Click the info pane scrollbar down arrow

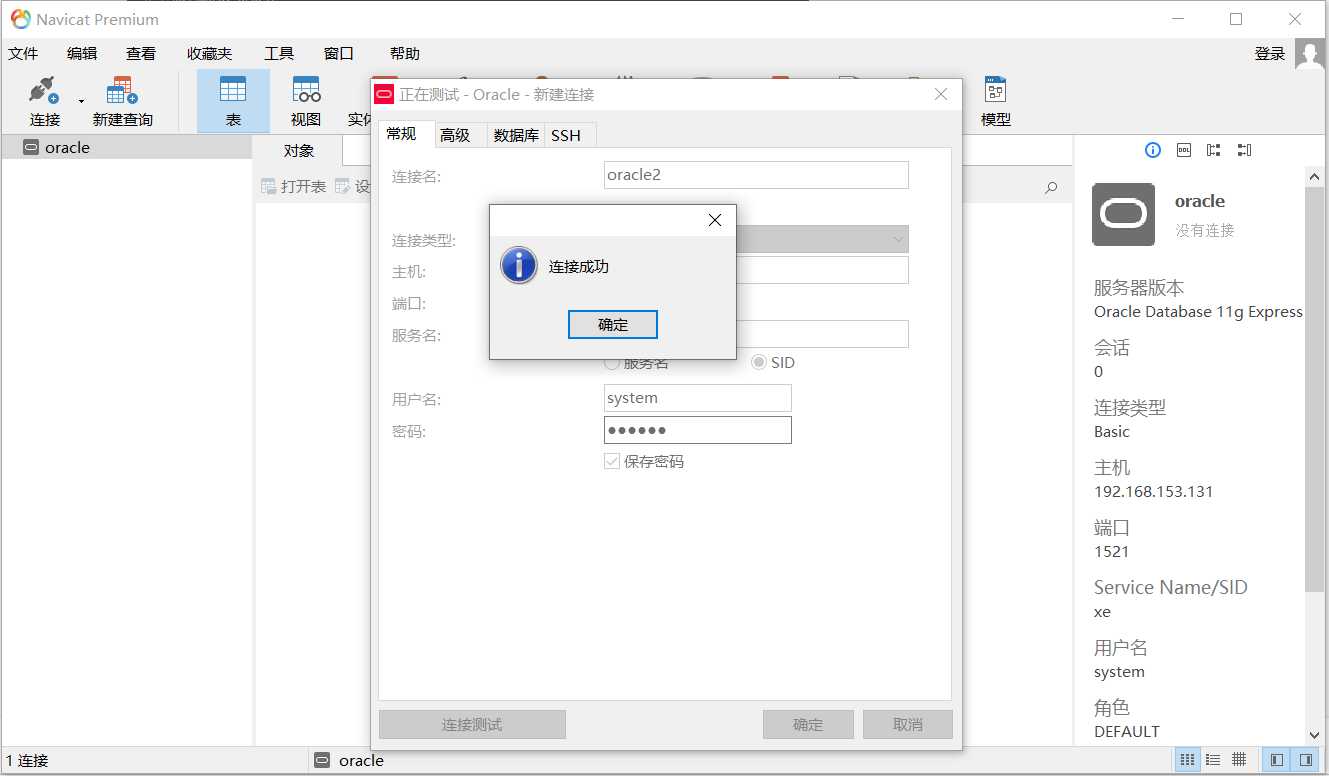tap(1315, 735)
